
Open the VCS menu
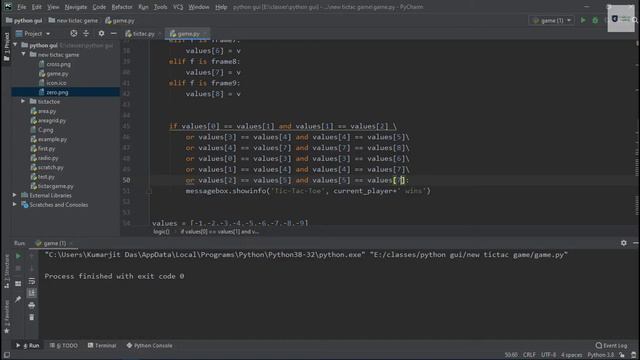tap(178, 7)
